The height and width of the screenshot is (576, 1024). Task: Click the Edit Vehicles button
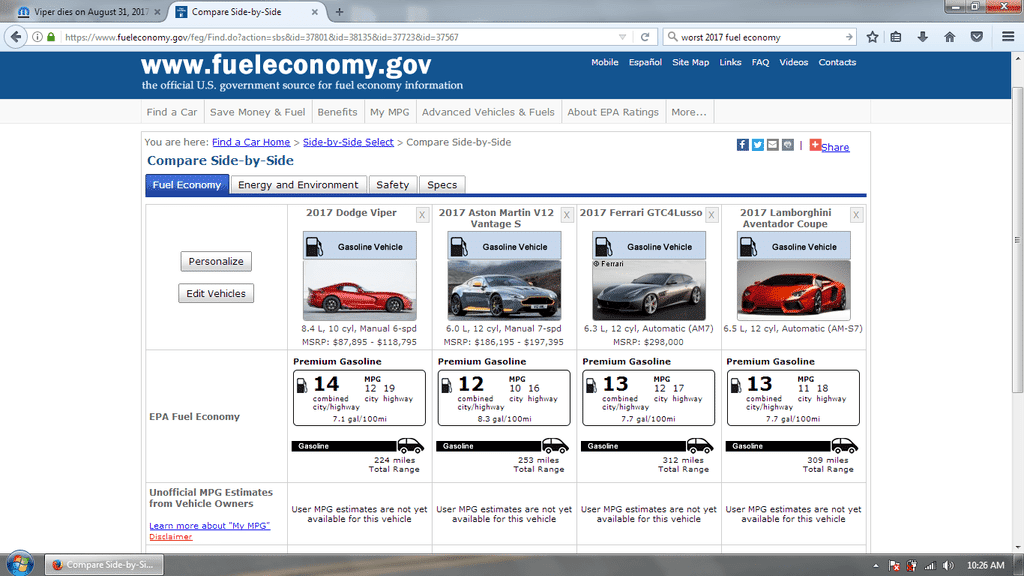pyautogui.click(x=216, y=294)
